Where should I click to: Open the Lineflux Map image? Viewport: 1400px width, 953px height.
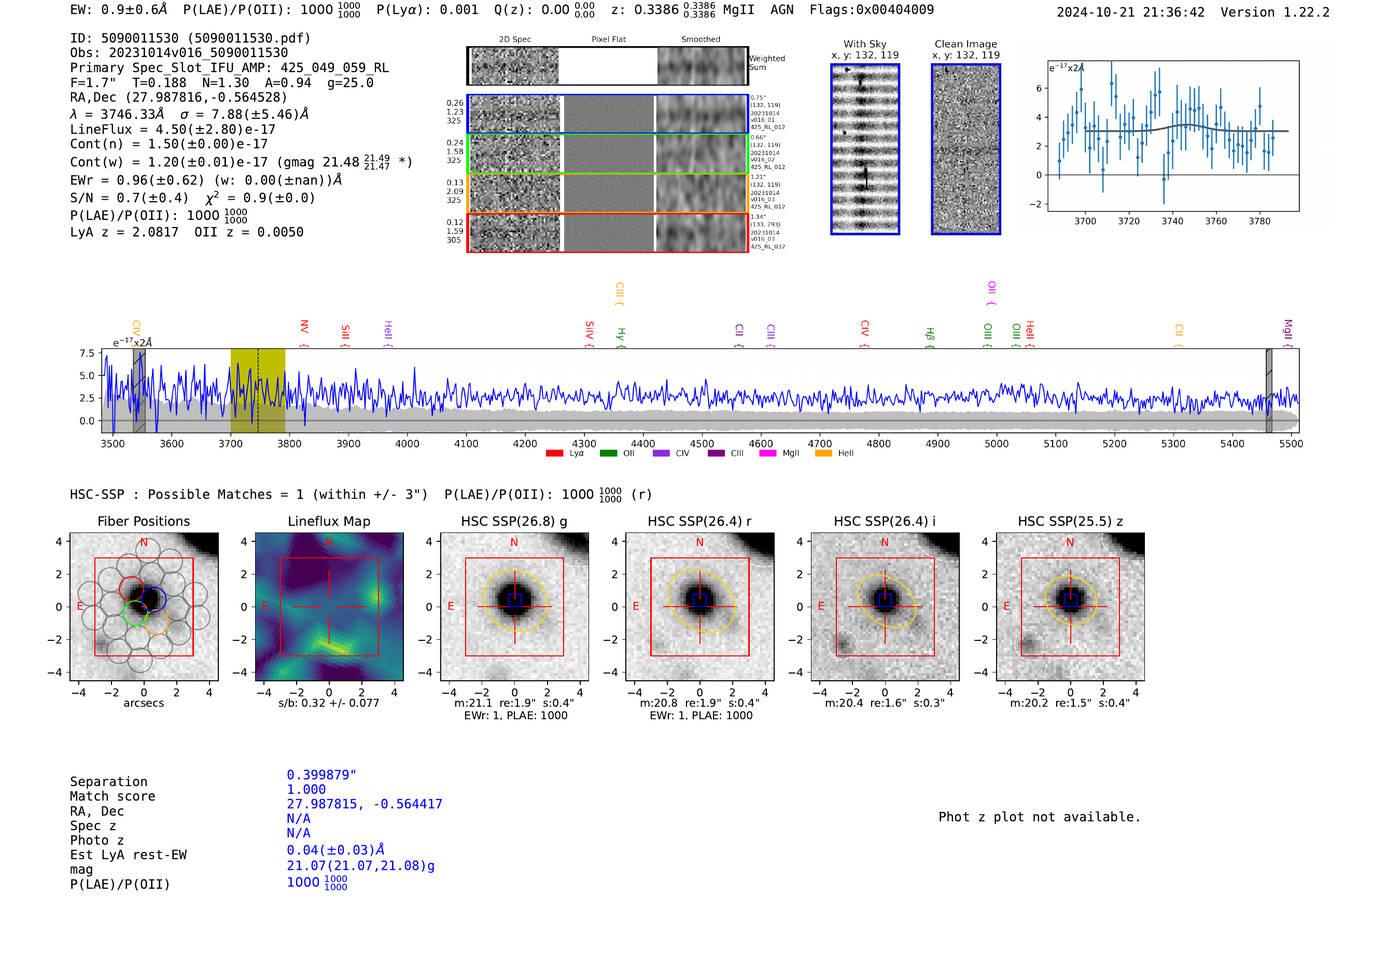(x=329, y=607)
